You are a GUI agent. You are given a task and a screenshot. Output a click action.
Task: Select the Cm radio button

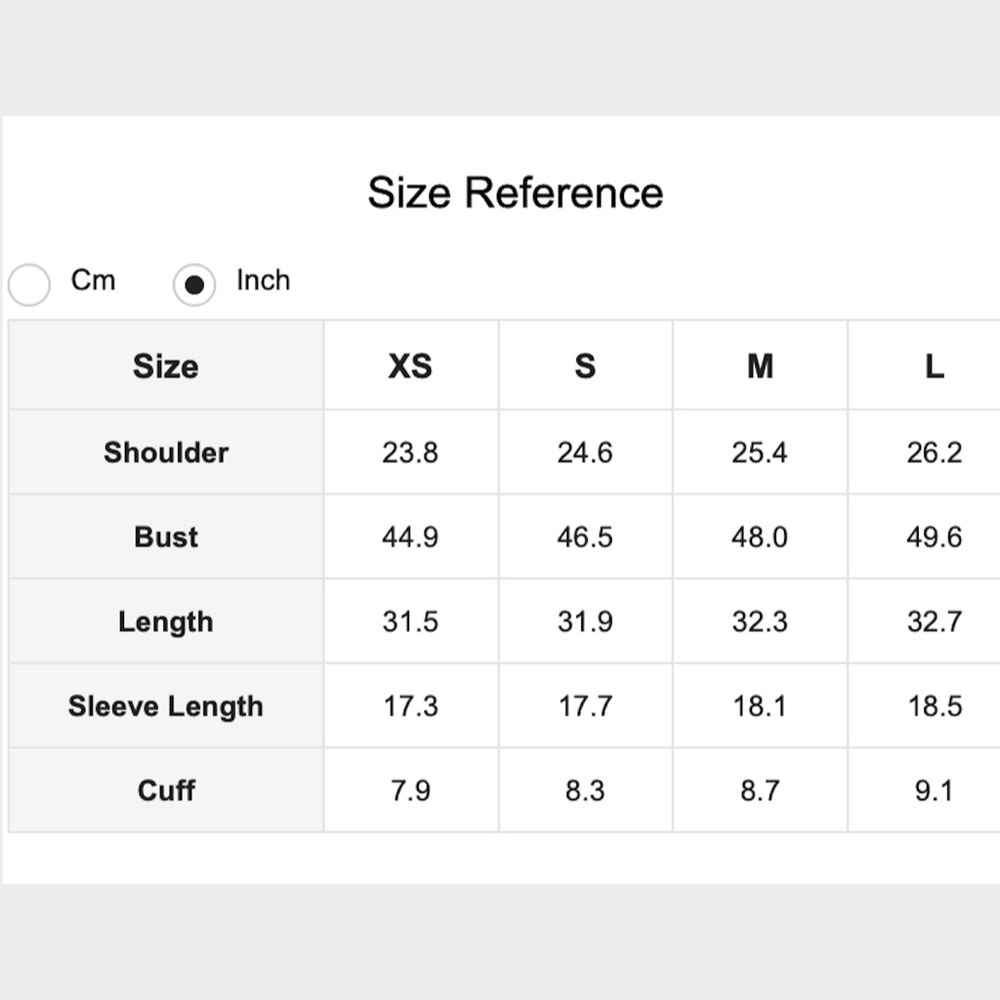pos(29,284)
